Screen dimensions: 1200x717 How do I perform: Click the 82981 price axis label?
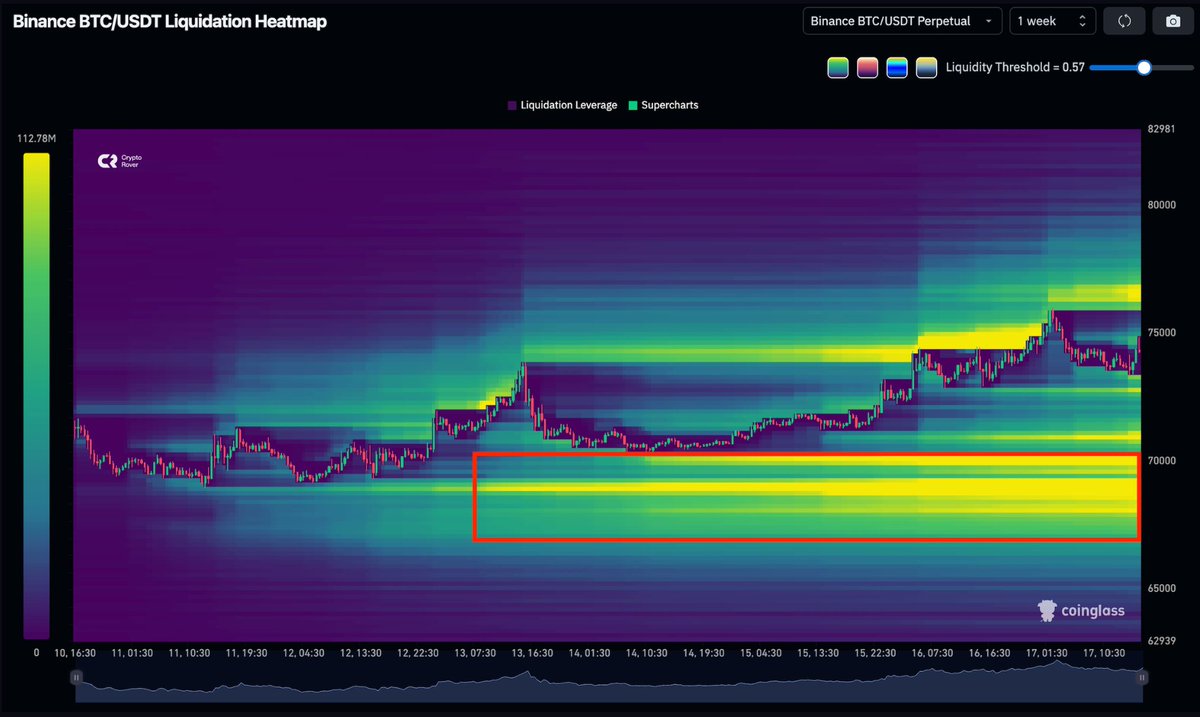[x=1163, y=130]
